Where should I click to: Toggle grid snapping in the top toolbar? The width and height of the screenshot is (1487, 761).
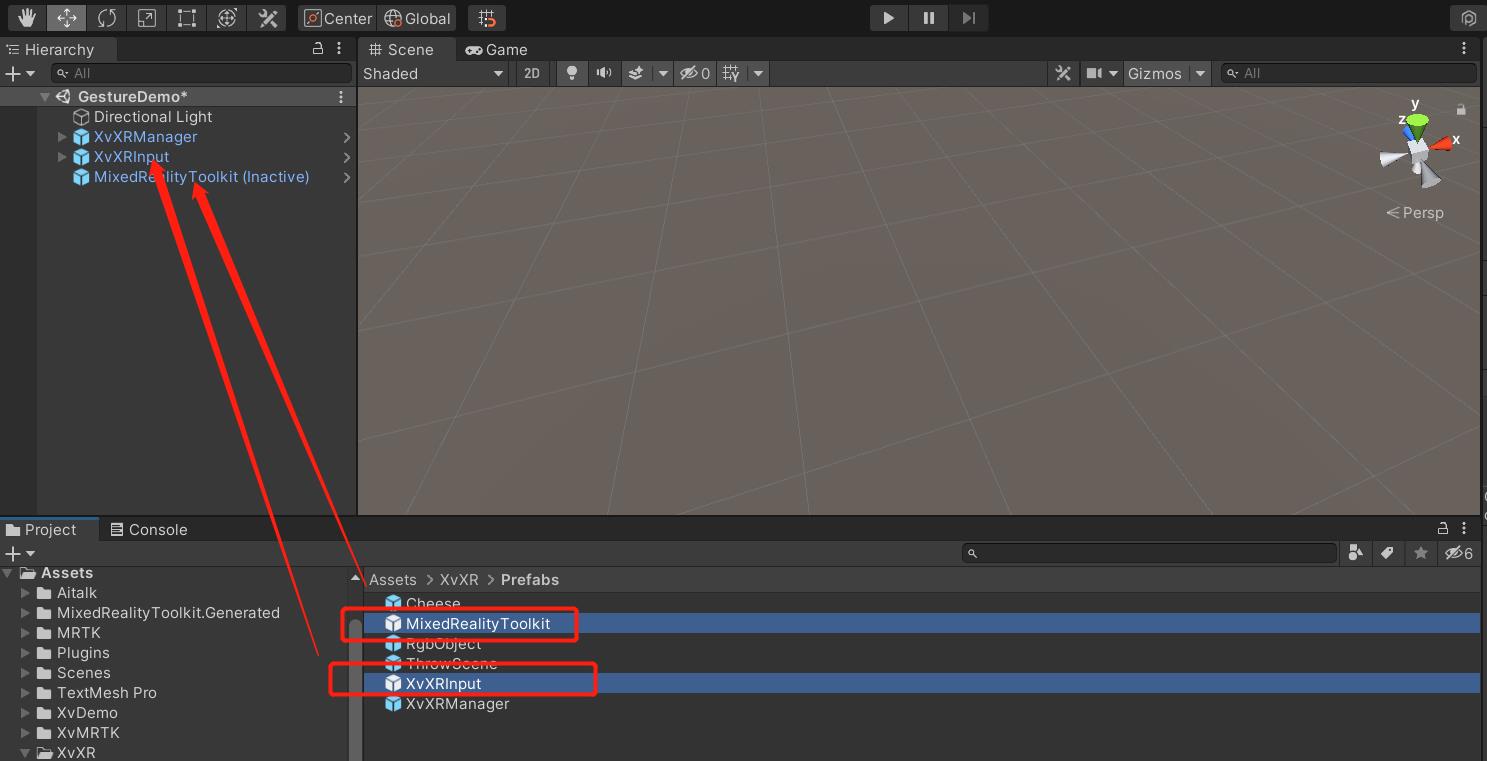tap(486, 18)
